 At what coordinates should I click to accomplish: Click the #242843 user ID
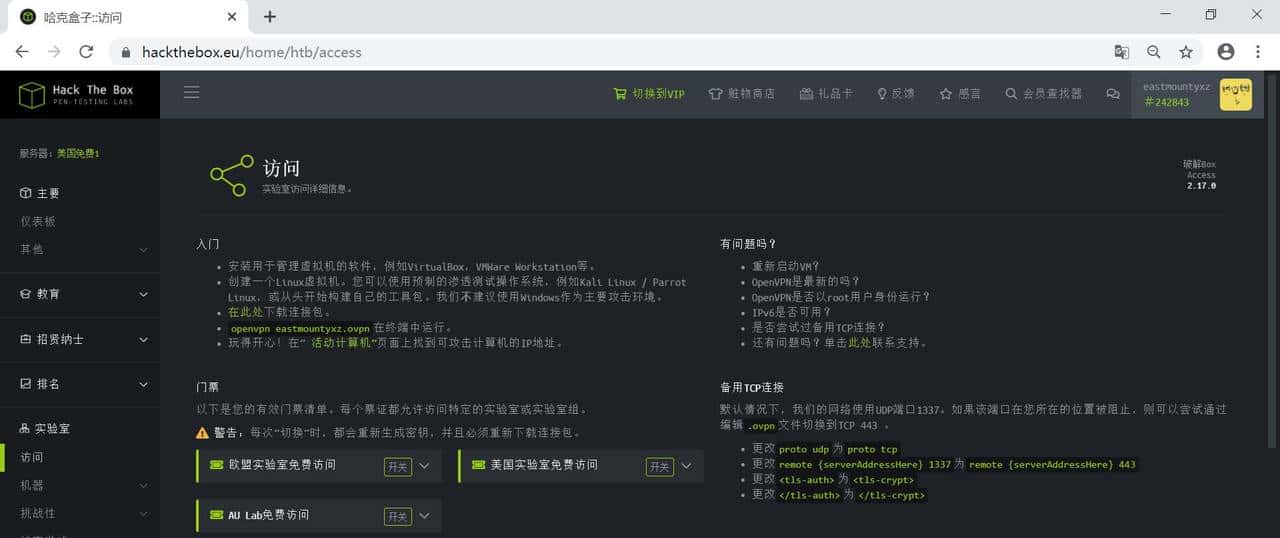(x=1166, y=102)
